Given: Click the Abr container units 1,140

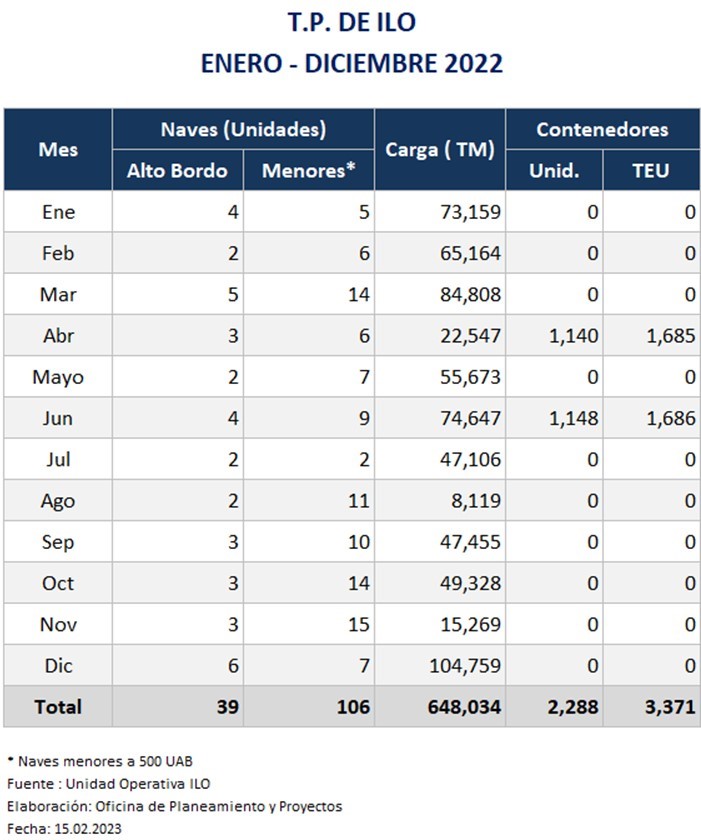Looking at the screenshot, I should click(x=574, y=336).
